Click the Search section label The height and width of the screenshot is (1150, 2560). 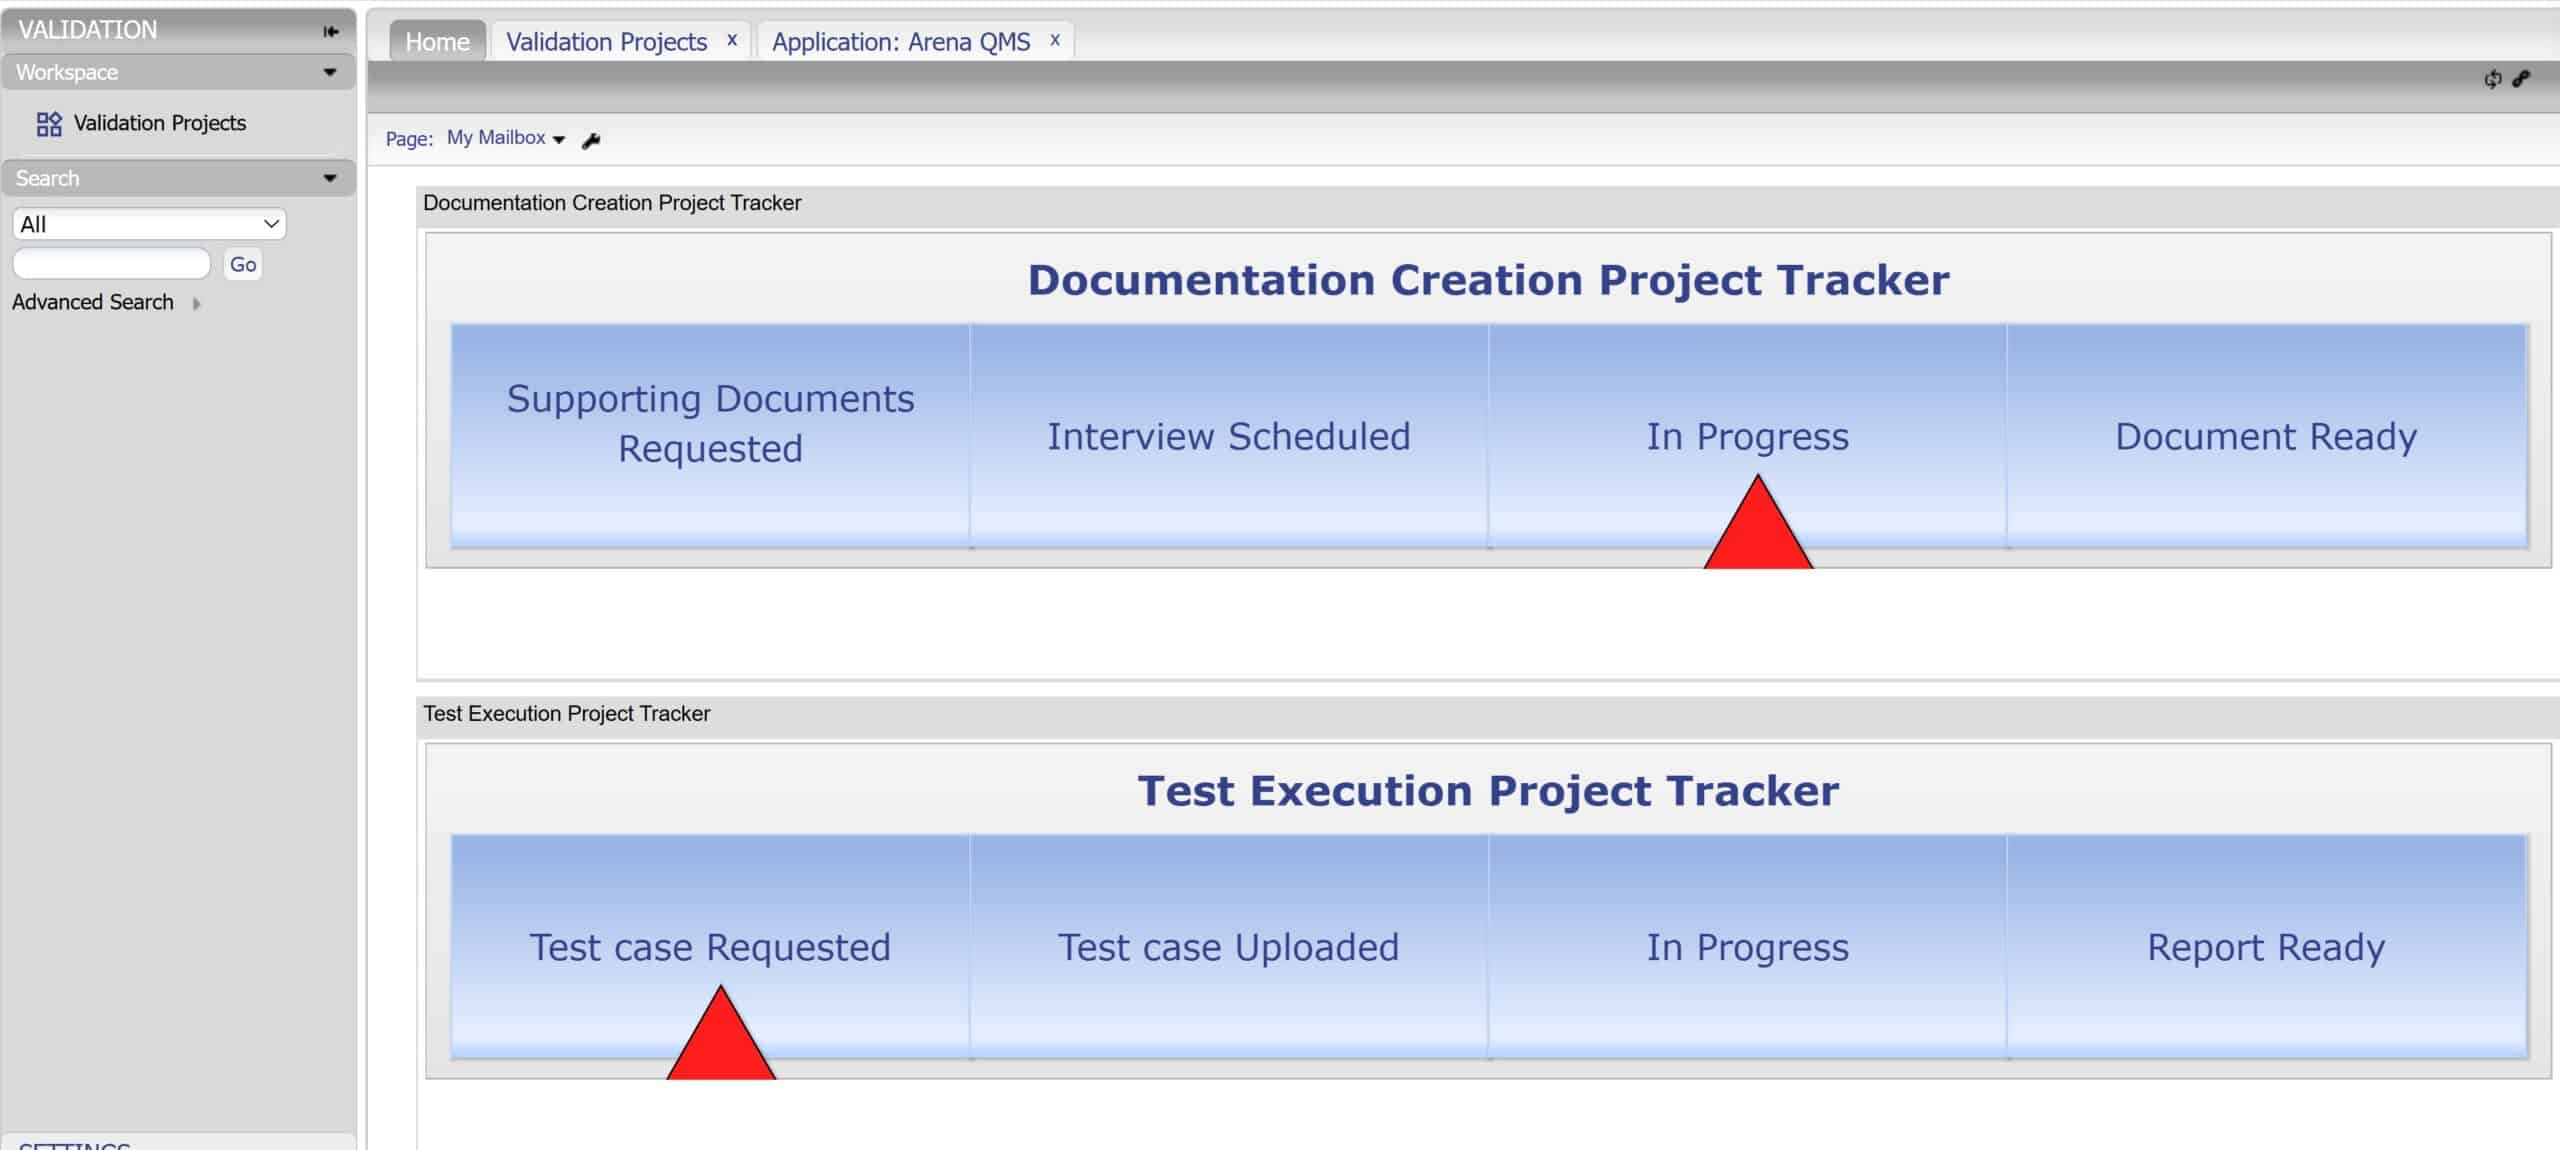[x=47, y=178]
